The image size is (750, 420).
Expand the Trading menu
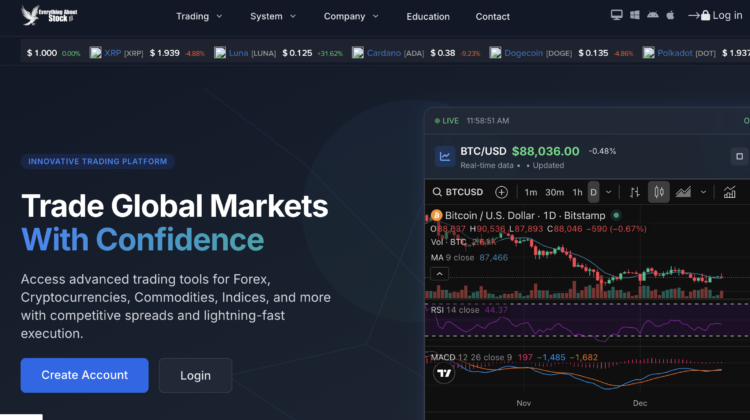(199, 16)
